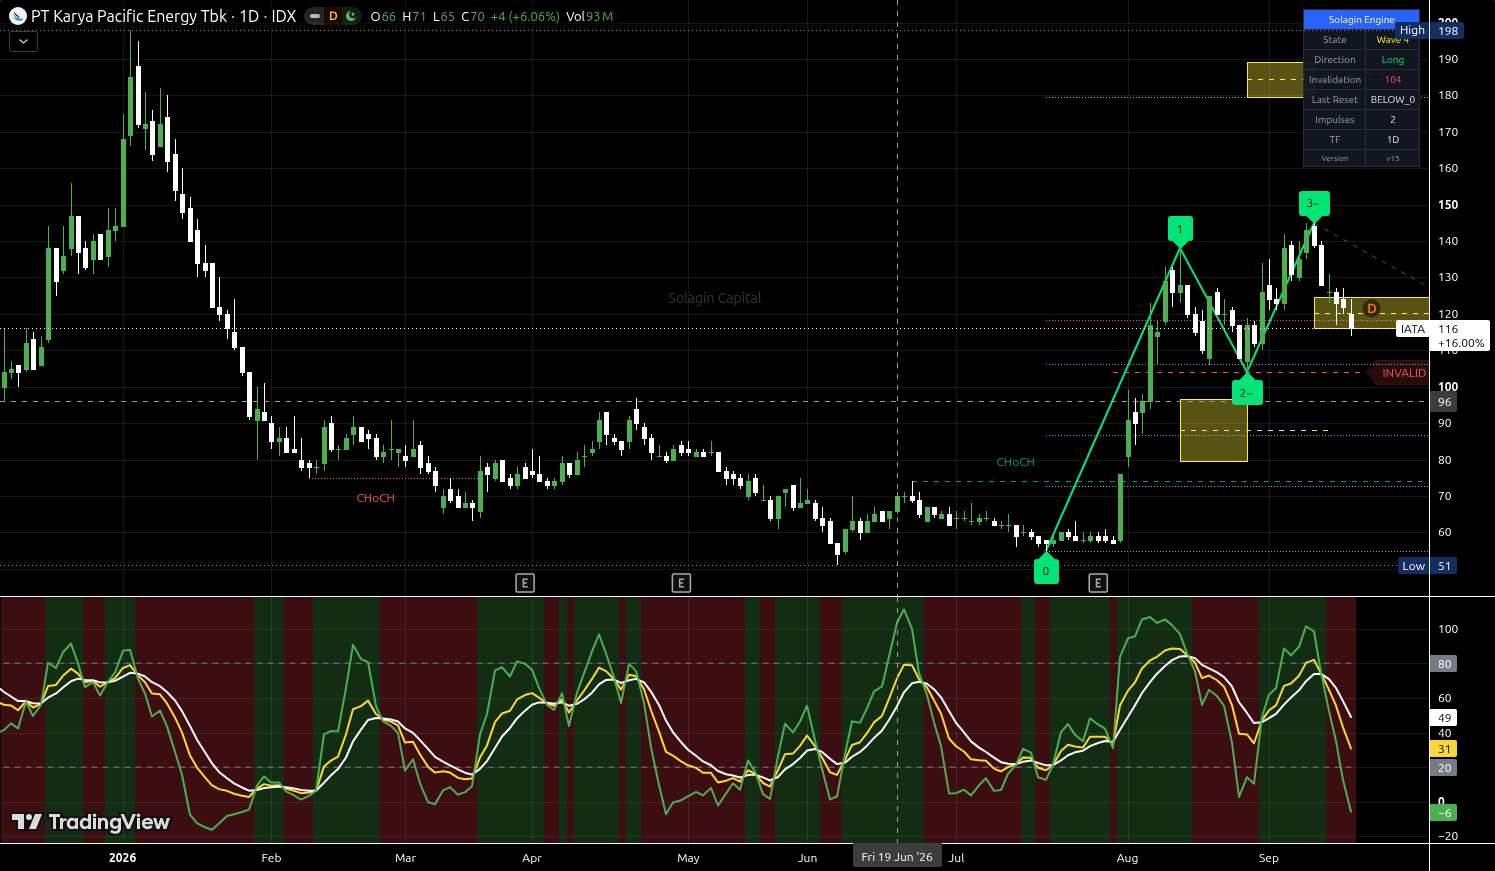
Task: Select the wave 3~ label marker
Action: click(1314, 205)
